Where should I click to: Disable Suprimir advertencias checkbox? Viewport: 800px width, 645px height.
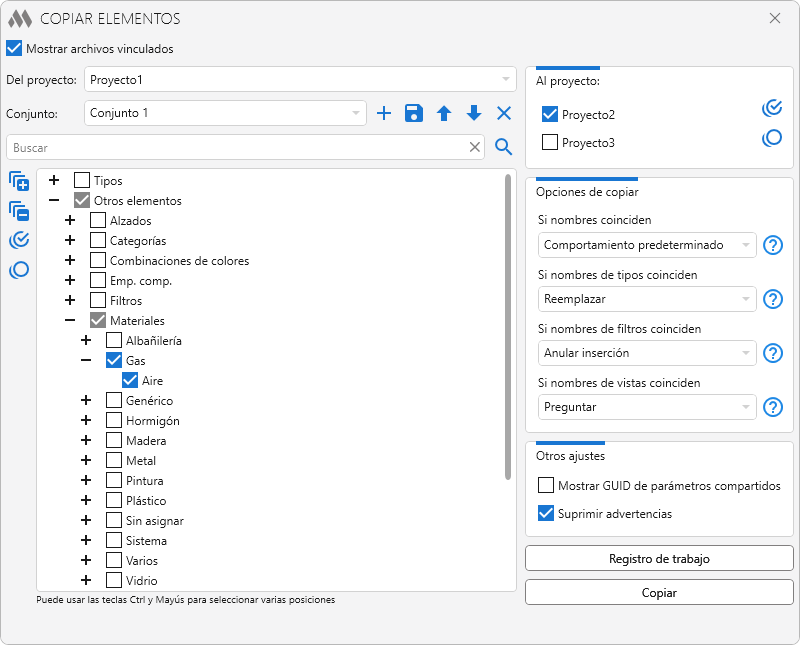tap(546, 513)
